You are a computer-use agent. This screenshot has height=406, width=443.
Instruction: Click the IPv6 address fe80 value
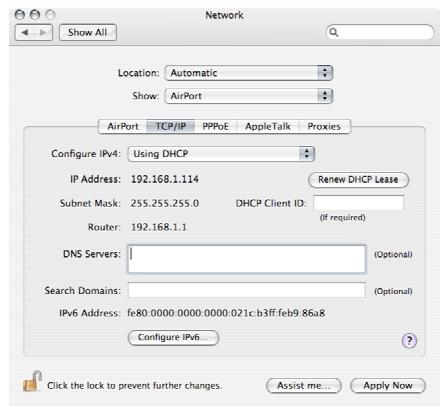(226, 313)
